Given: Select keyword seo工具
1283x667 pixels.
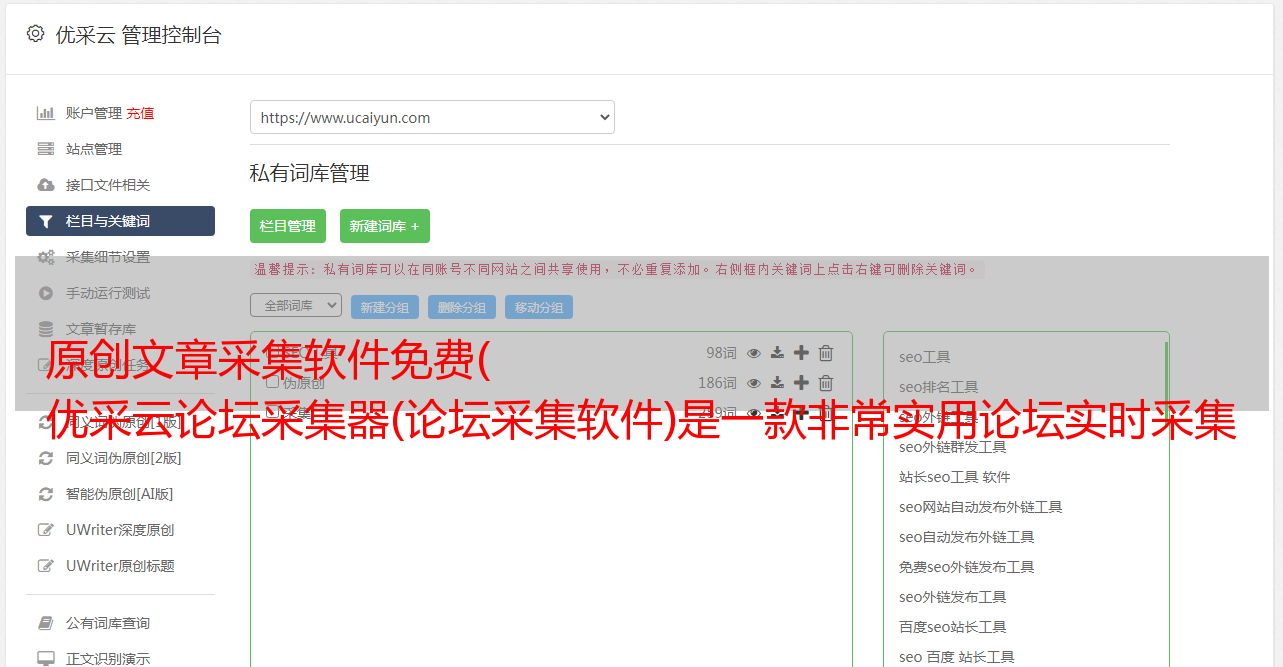Looking at the screenshot, I should (x=924, y=357).
